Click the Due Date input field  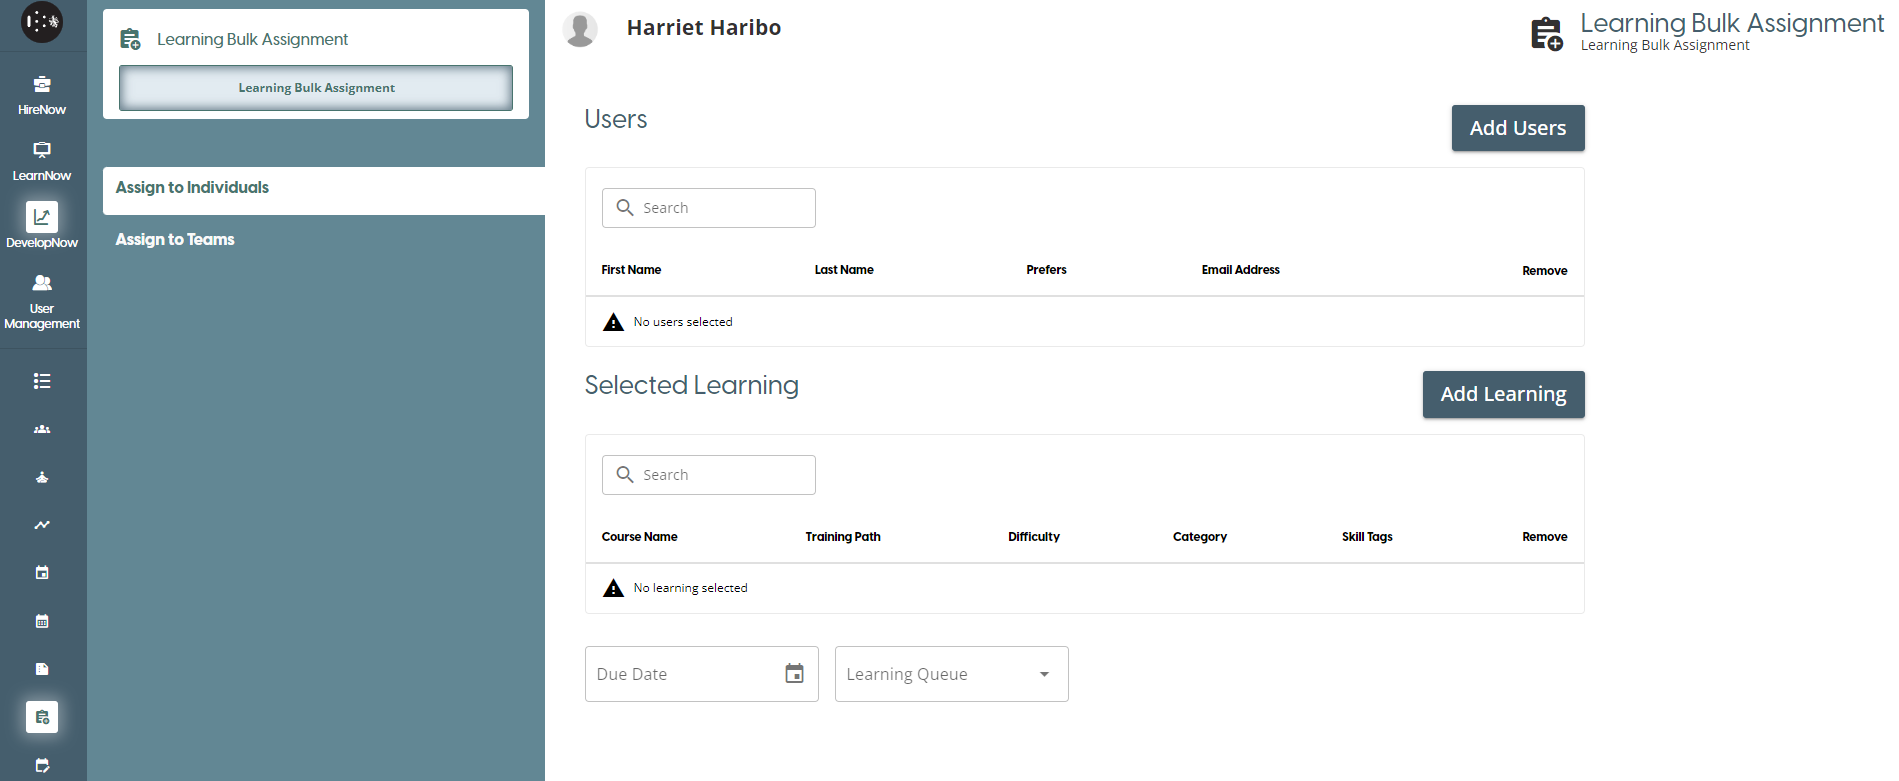[x=680, y=674]
